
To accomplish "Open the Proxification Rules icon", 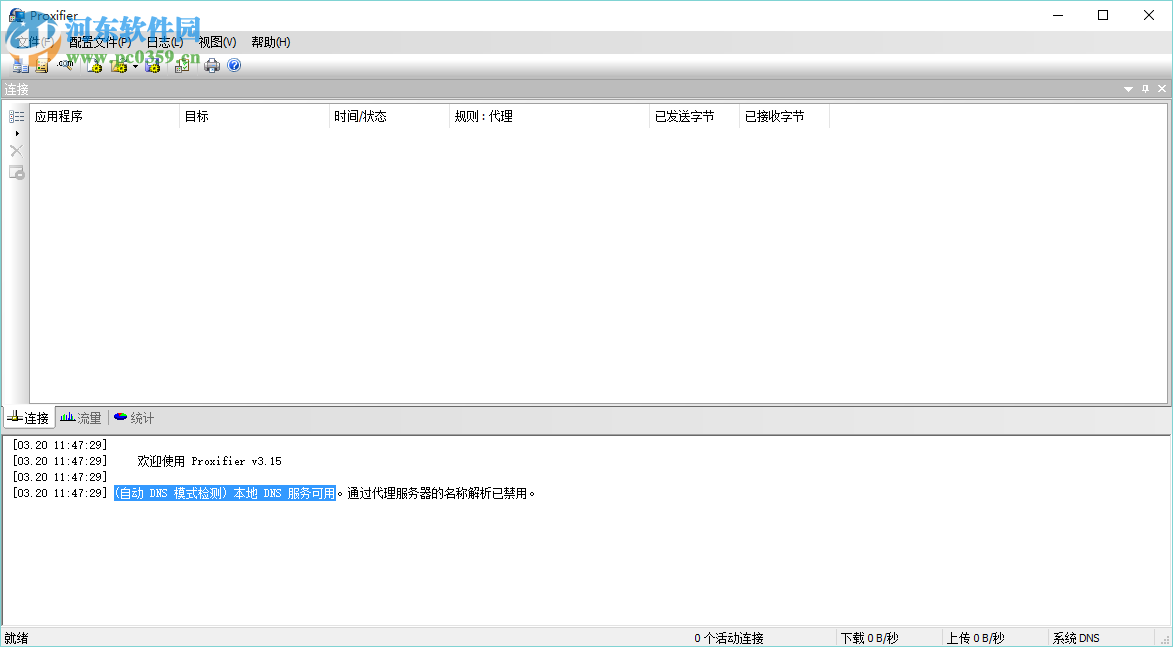I will point(43,65).
